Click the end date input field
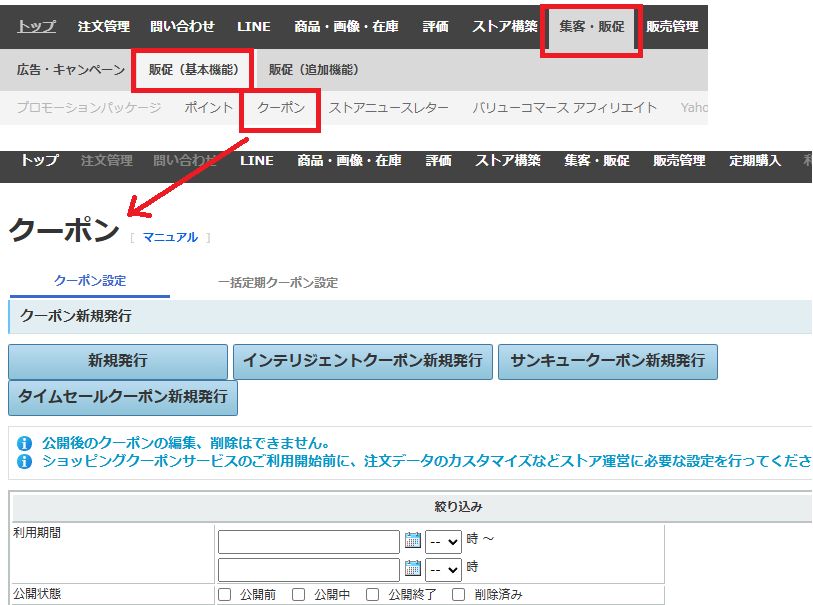813x605 pixels. coord(308,569)
